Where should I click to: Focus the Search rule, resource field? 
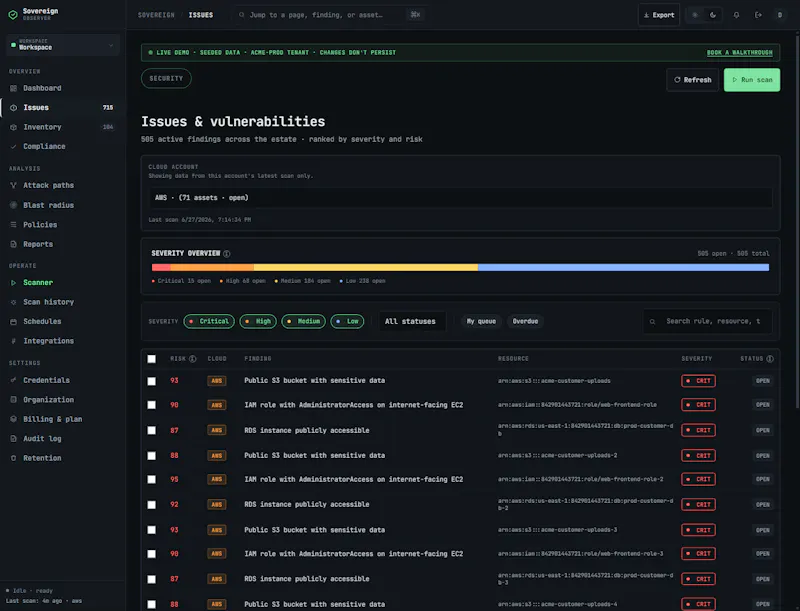[x=707, y=321]
